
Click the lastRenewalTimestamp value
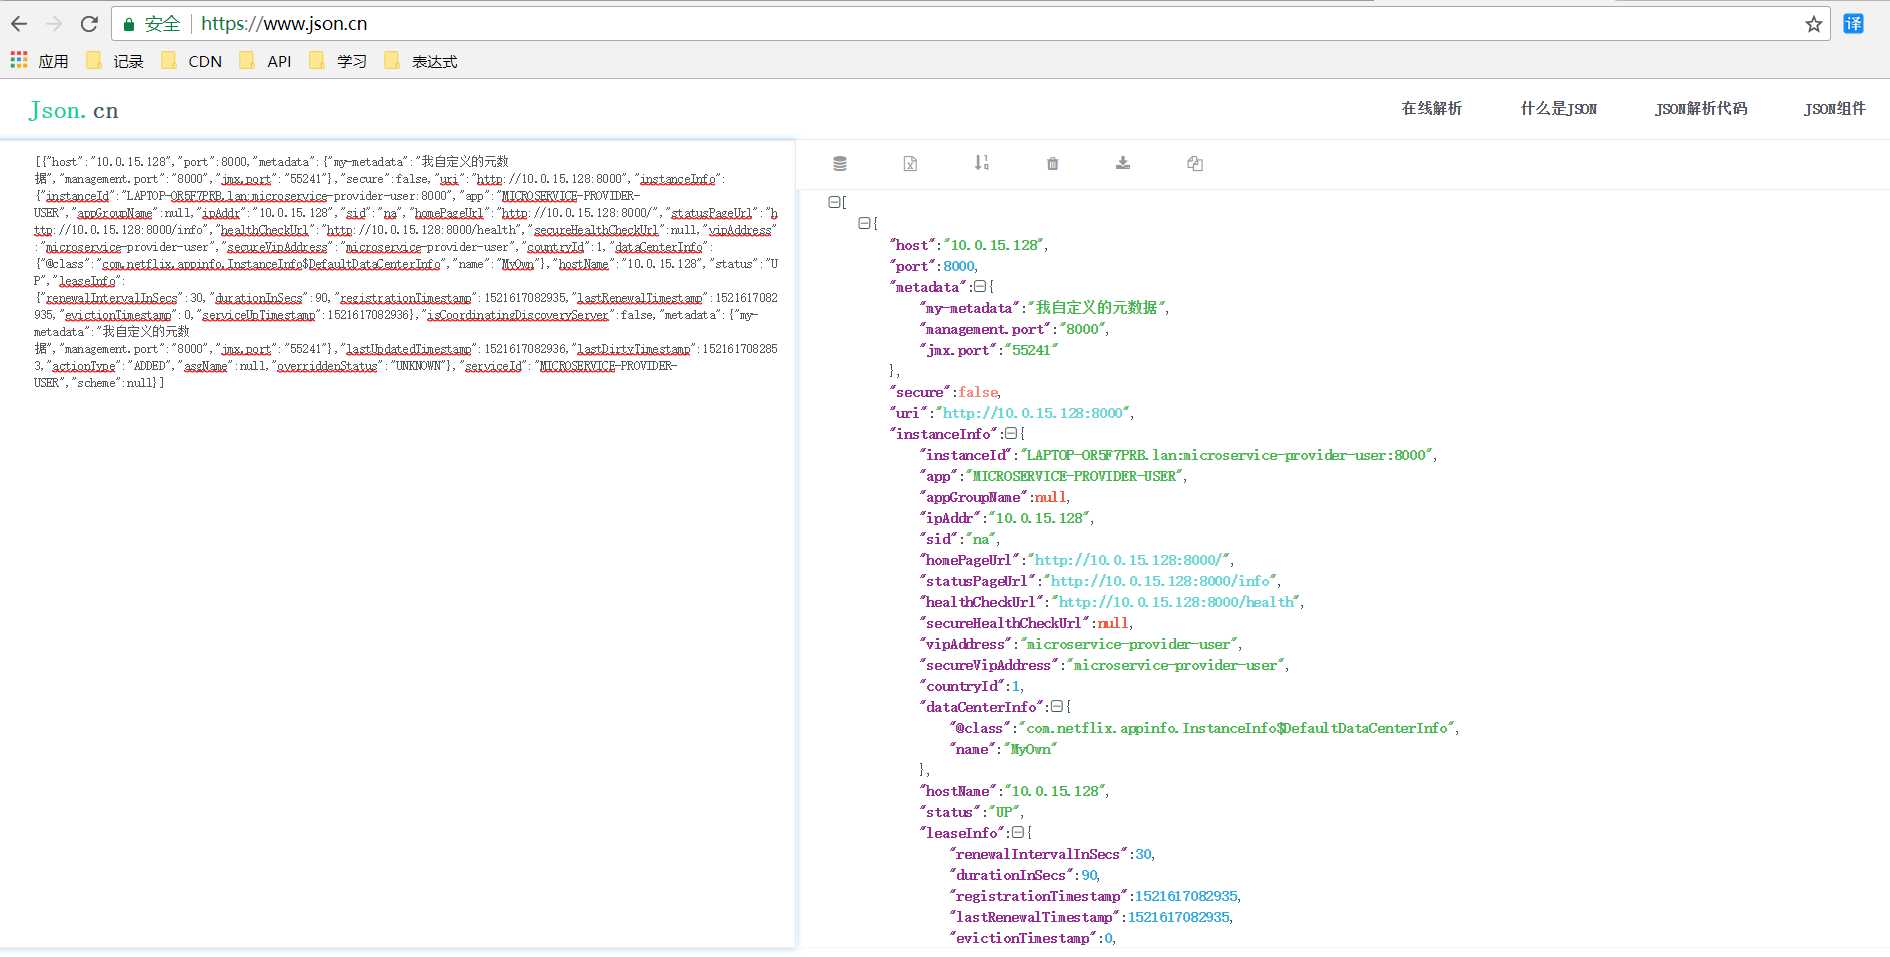[1178, 917]
